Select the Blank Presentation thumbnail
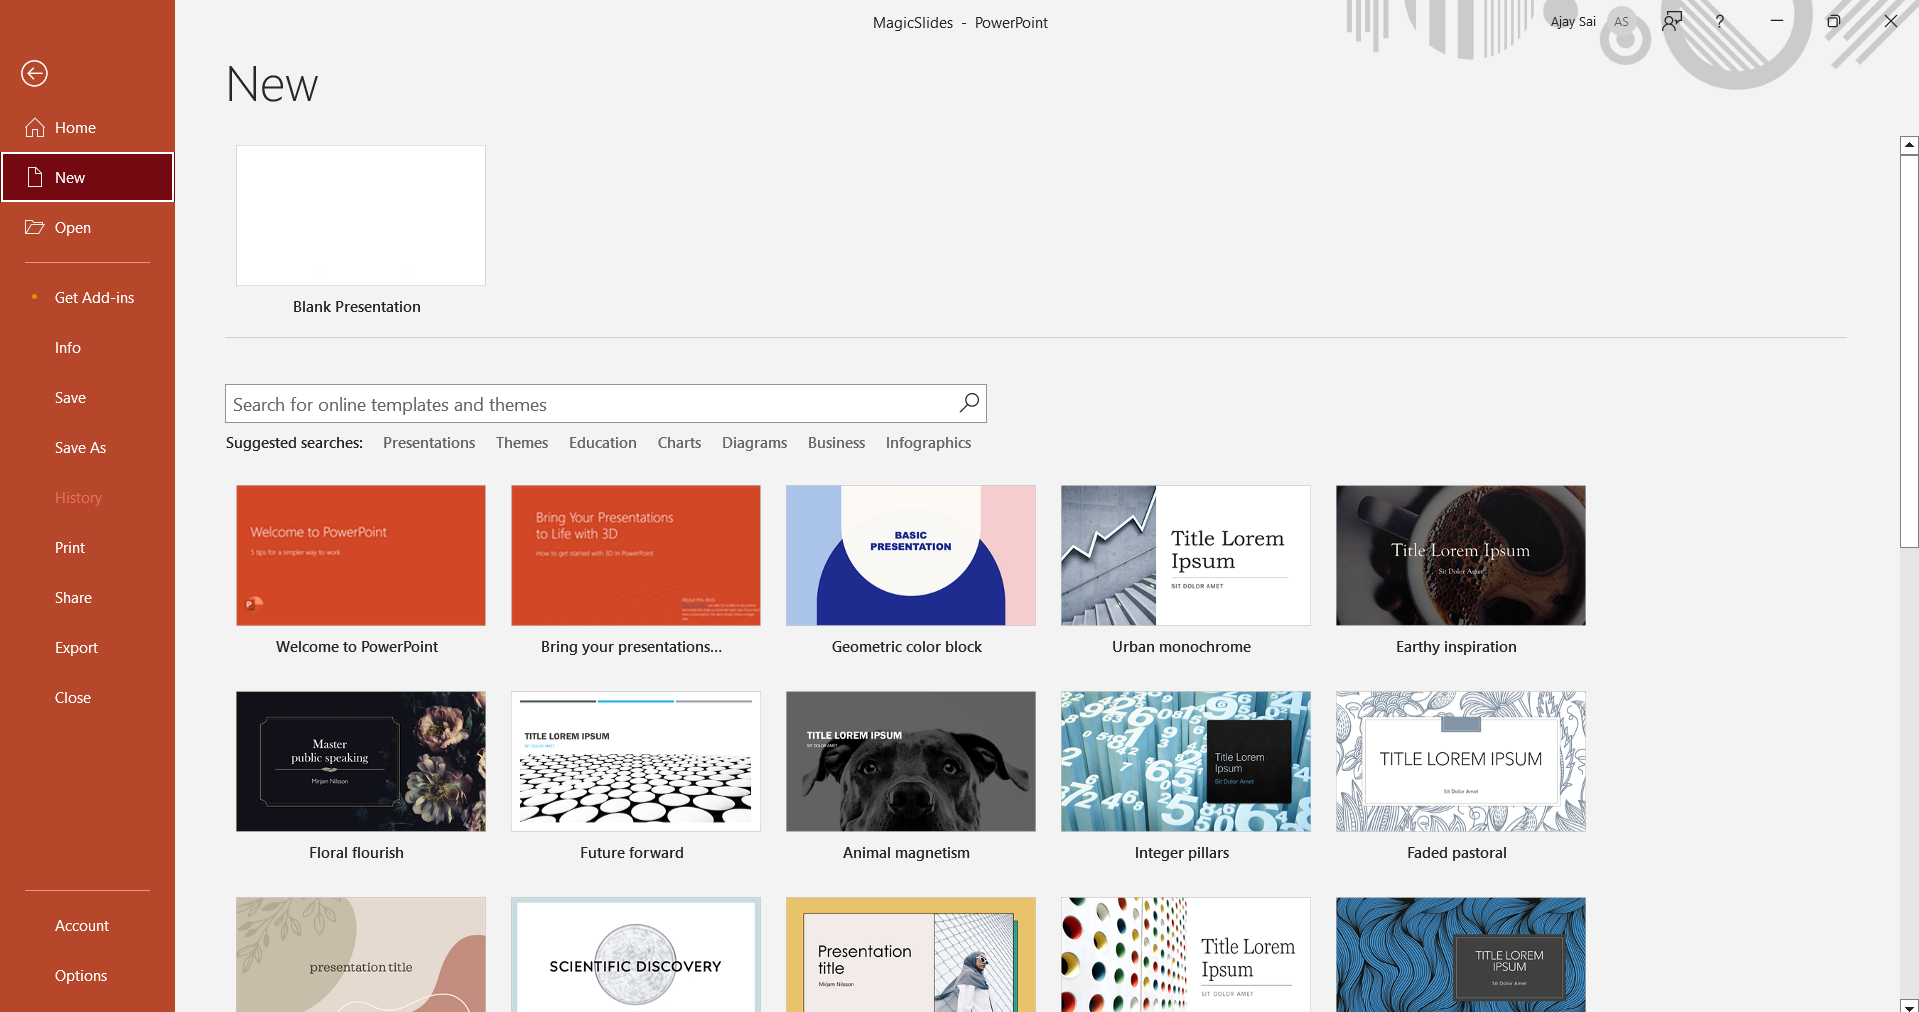Image resolution: width=1919 pixels, height=1012 pixels. tap(361, 216)
